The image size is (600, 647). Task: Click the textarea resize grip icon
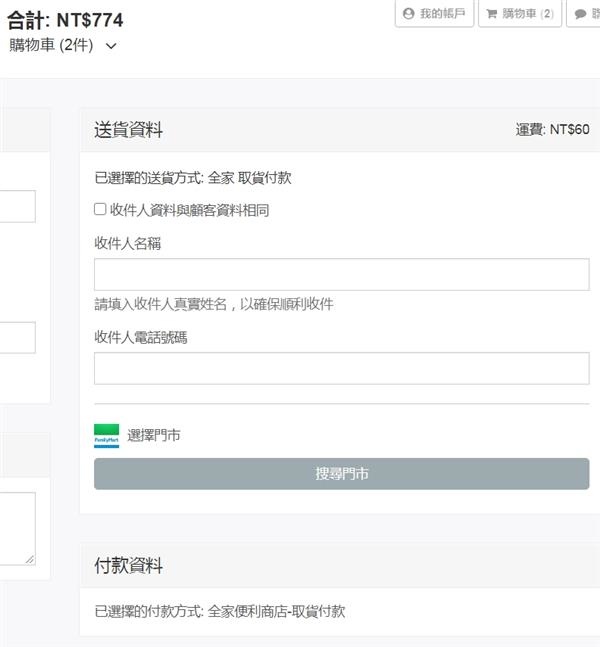tap(30, 560)
